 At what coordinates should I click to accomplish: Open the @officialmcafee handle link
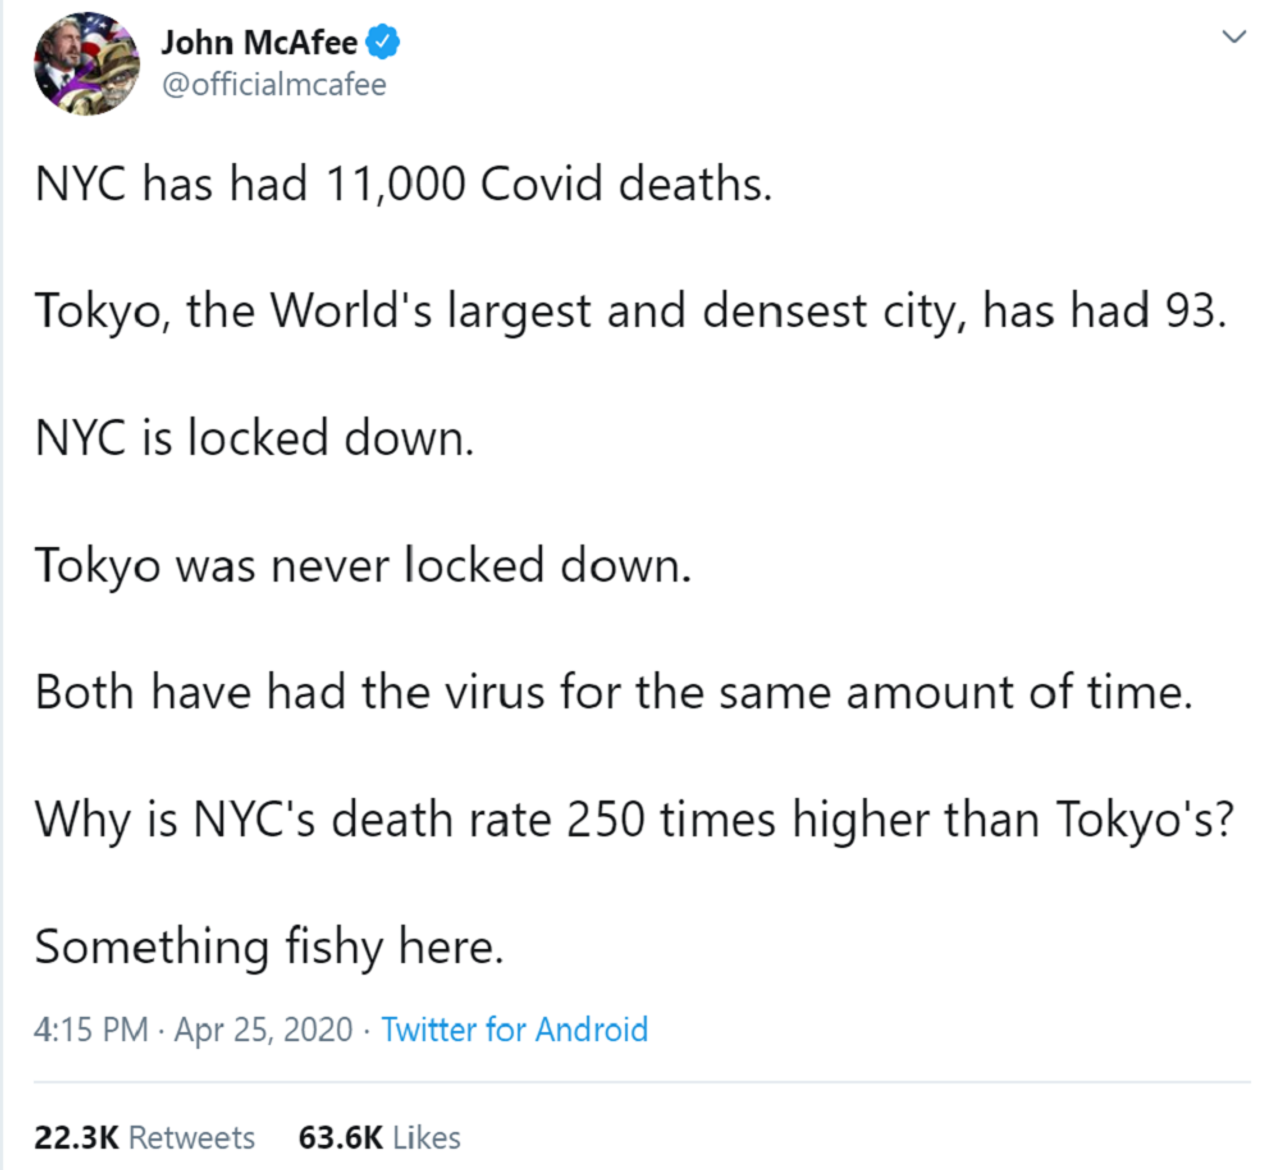274,85
